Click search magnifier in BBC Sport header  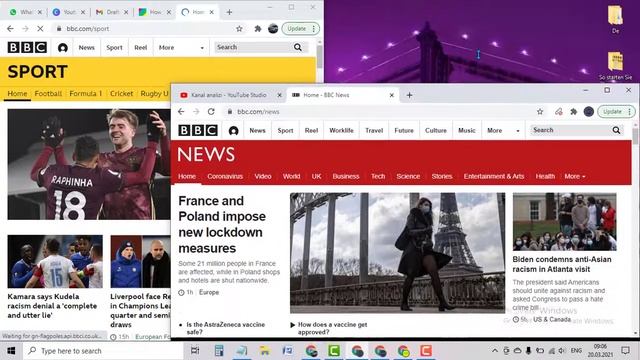coord(298,47)
